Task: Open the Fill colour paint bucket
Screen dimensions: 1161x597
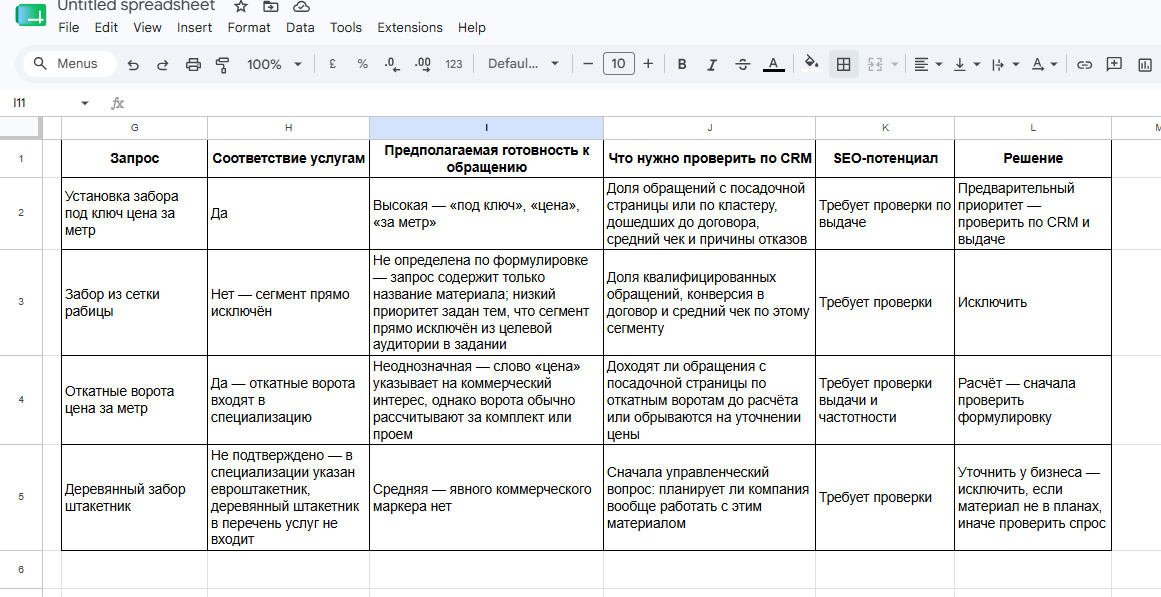Action: 812,64
